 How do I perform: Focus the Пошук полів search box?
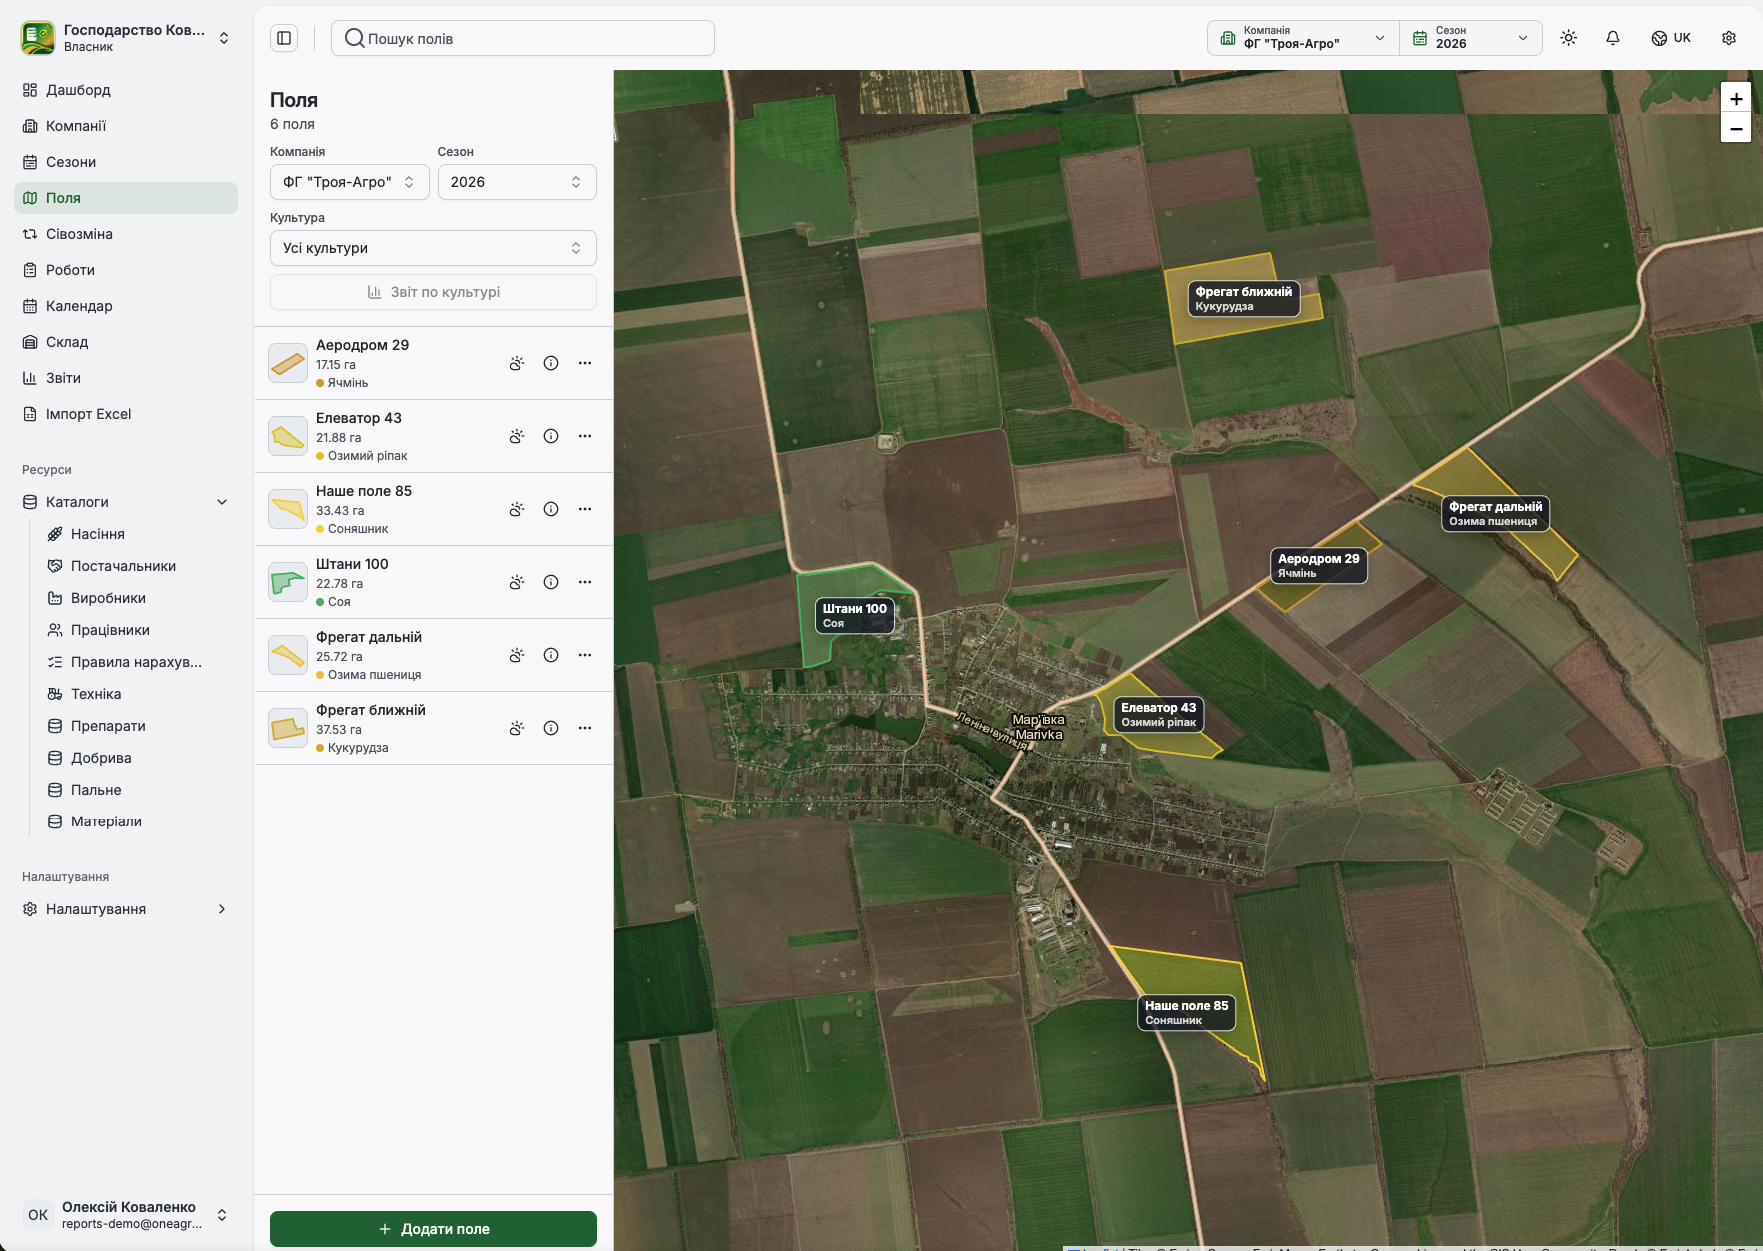(x=523, y=38)
